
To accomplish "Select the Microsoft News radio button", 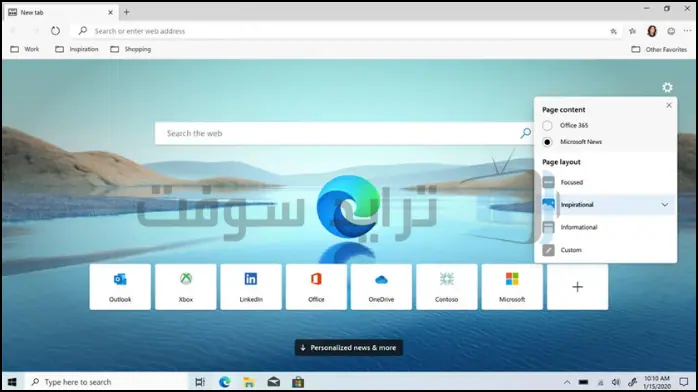I will point(547,142).
